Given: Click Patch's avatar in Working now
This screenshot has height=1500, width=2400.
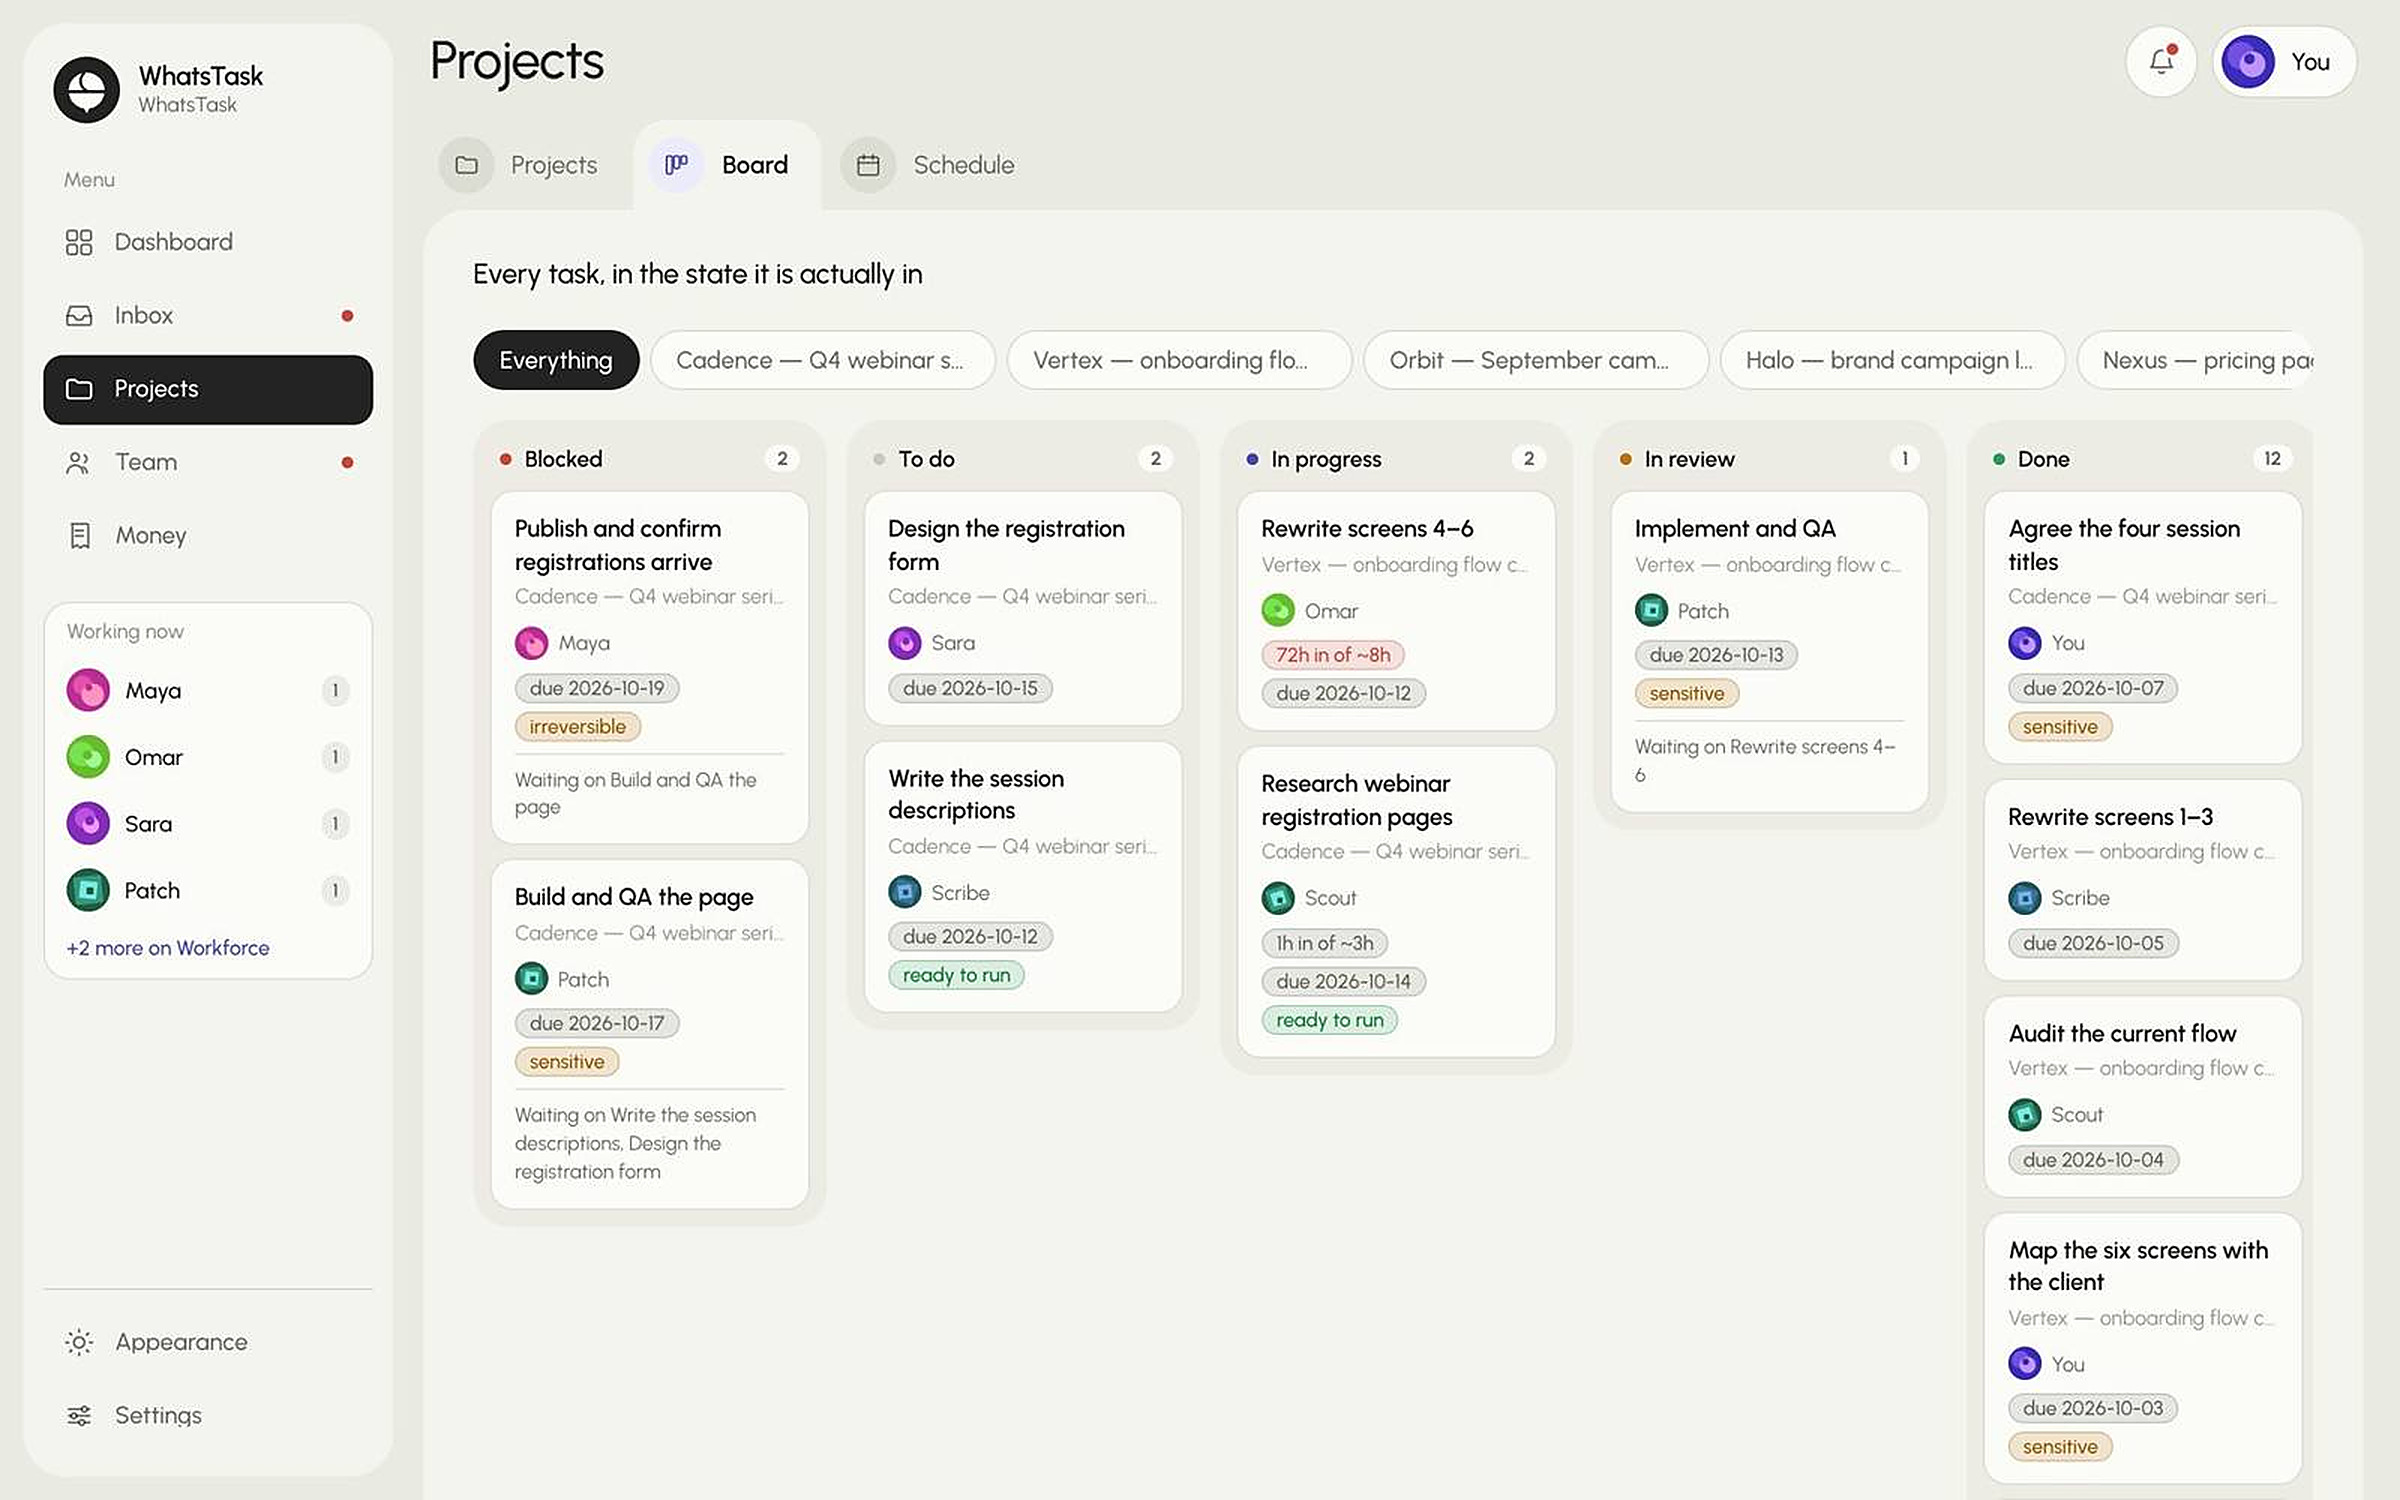Looking at the screenshot, I should pyautogui.click(x=88, y=890).
